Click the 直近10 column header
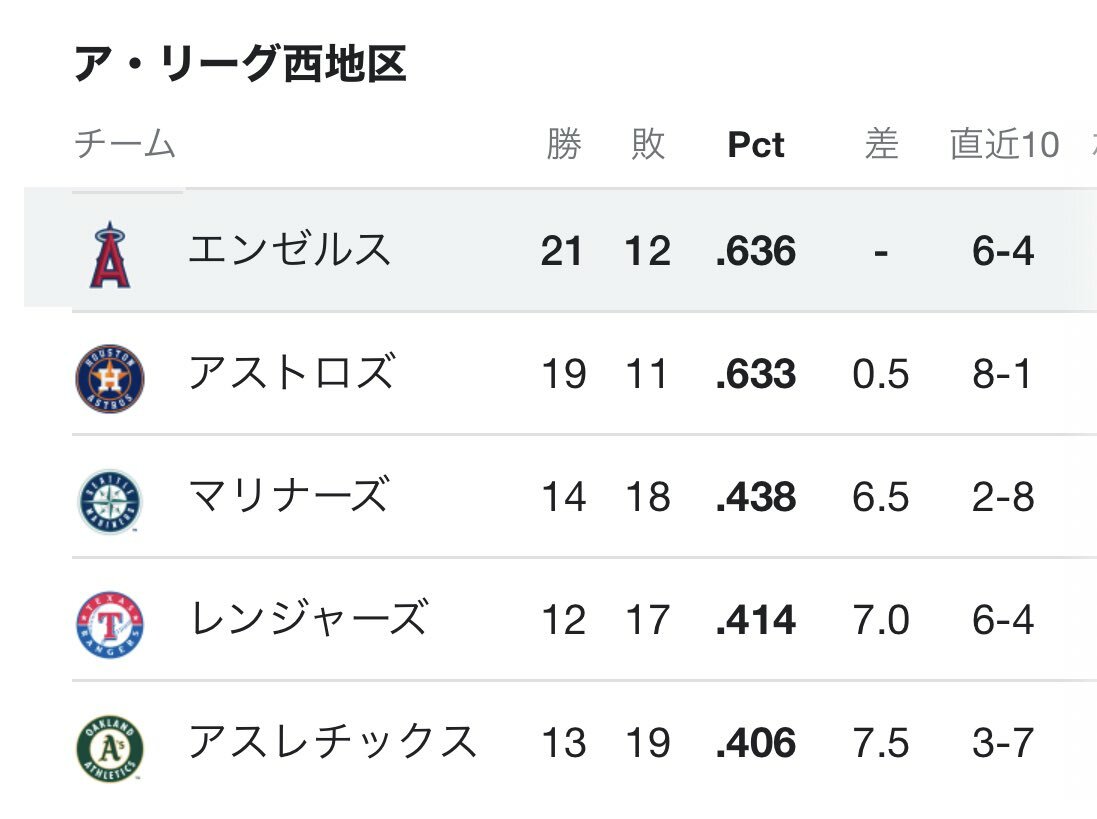This screenshot has width=1097, height=819. click(1005, 144)
